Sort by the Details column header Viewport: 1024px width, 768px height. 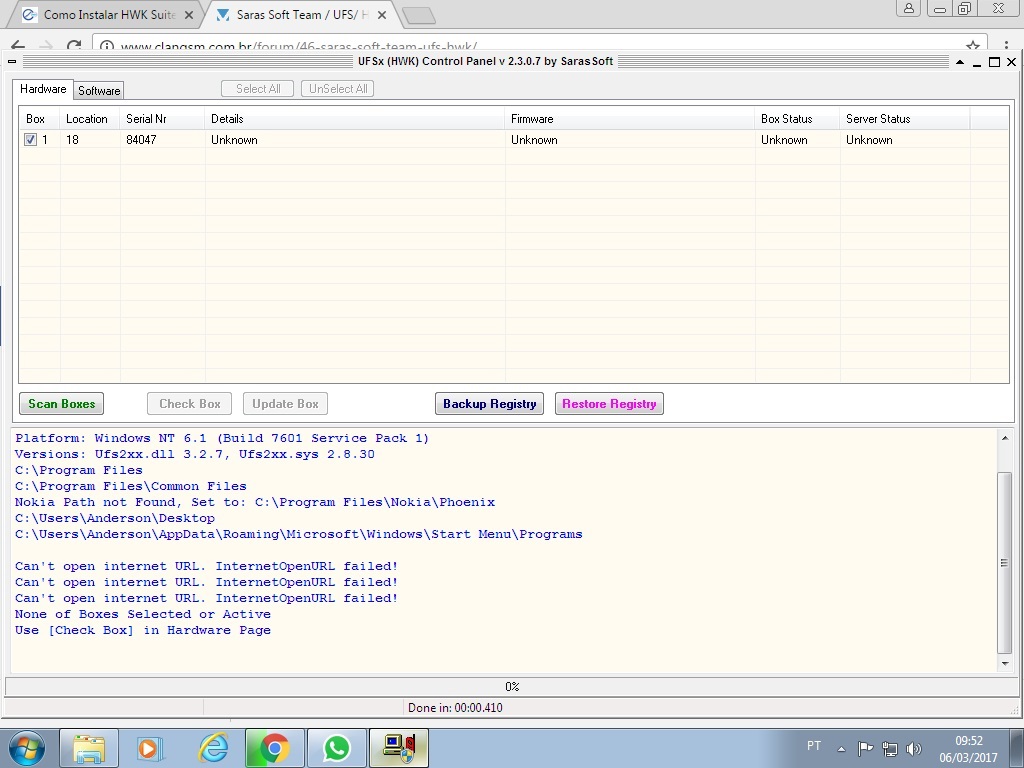tap(355, 119)
